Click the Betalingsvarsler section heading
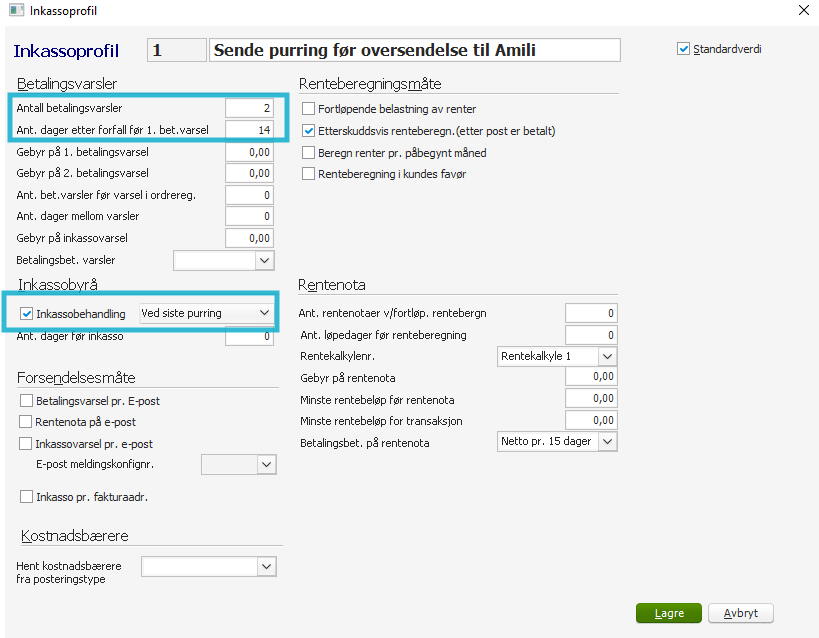Screen dimensions: 819x638 [67, 84]
